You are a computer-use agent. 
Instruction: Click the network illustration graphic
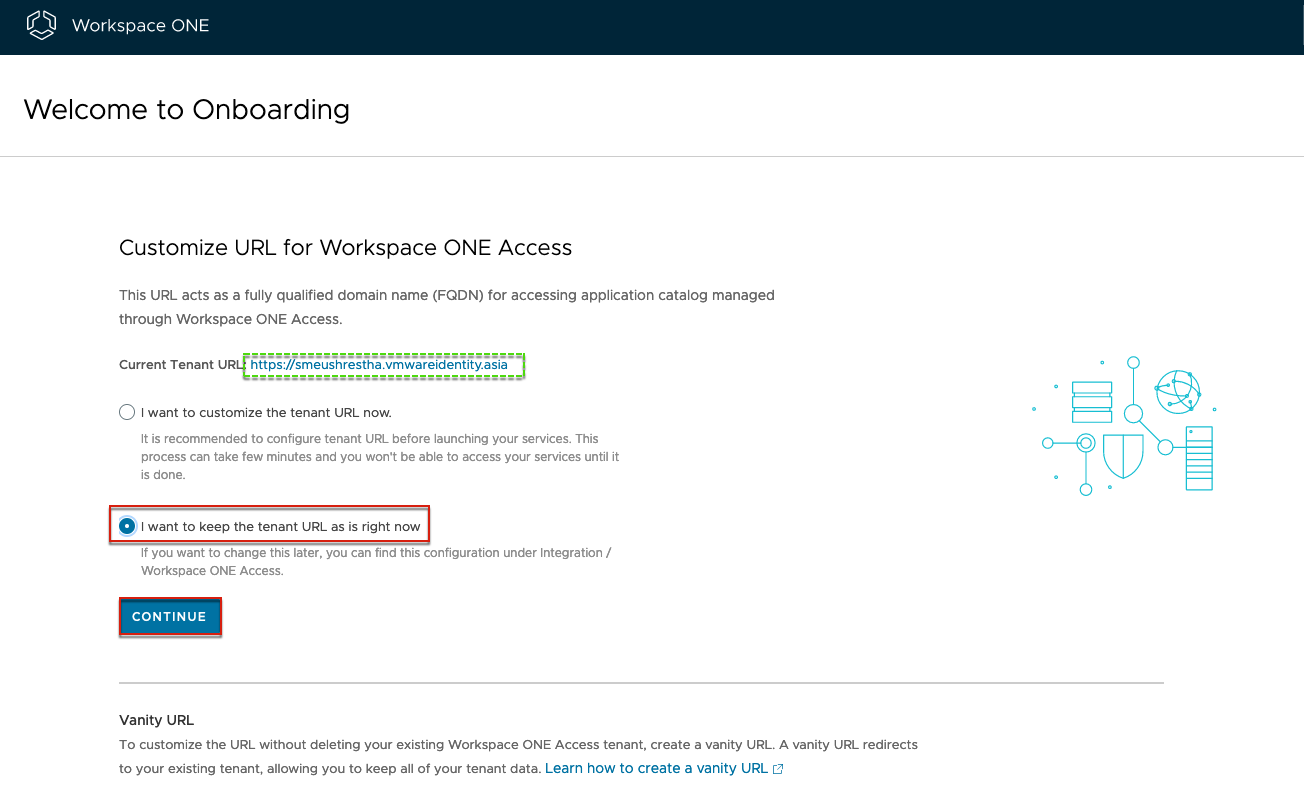click(1125, 425)
